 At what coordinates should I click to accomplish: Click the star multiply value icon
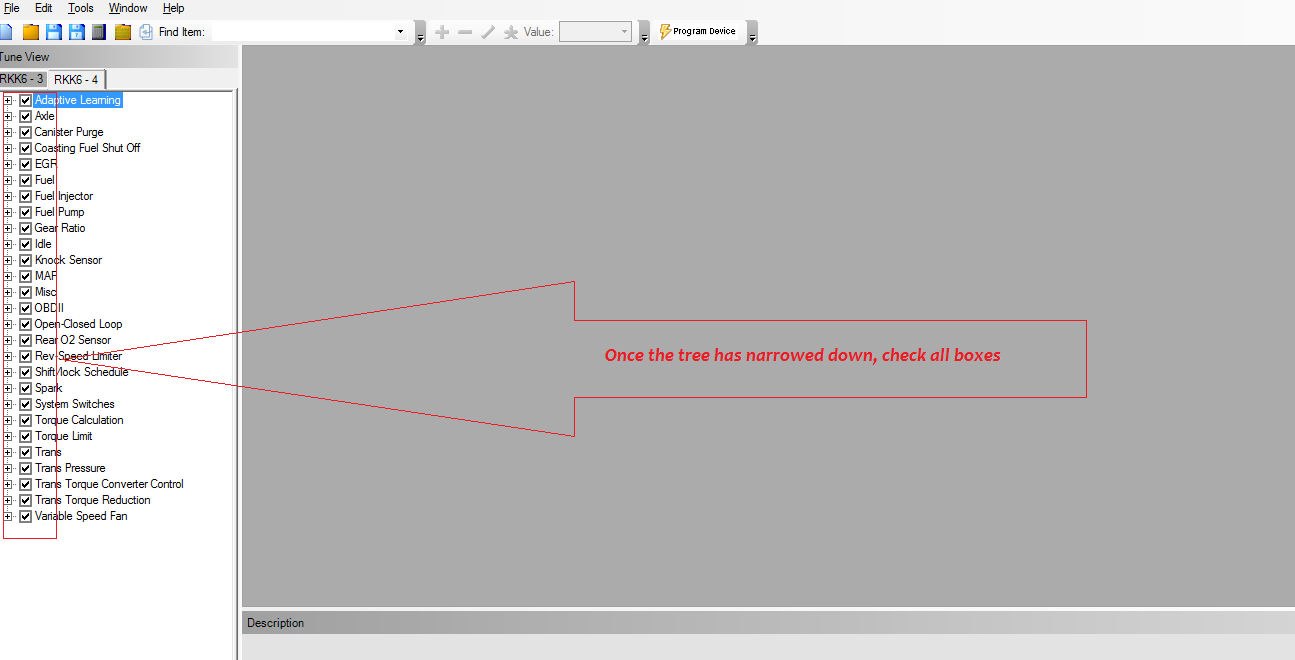pos(511,32)
